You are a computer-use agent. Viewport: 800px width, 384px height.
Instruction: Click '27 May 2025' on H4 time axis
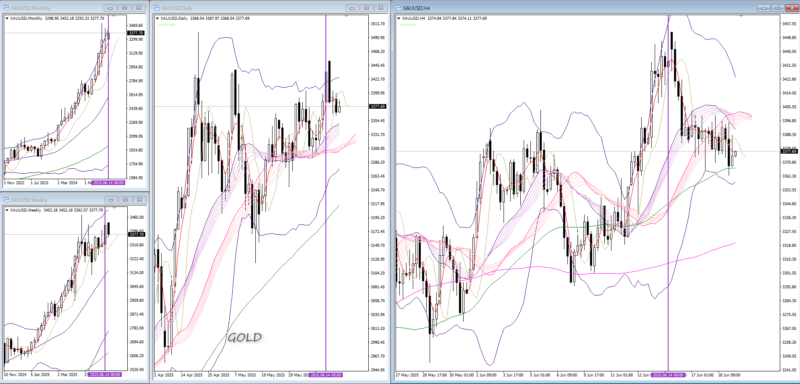pos(407,375)
